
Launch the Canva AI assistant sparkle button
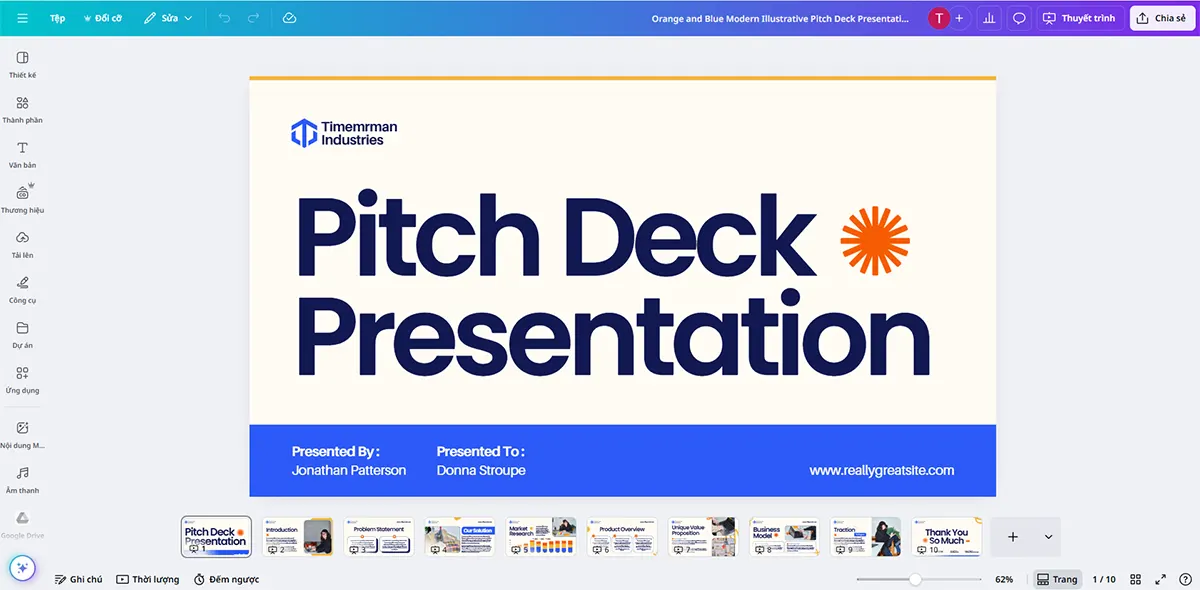22,568
